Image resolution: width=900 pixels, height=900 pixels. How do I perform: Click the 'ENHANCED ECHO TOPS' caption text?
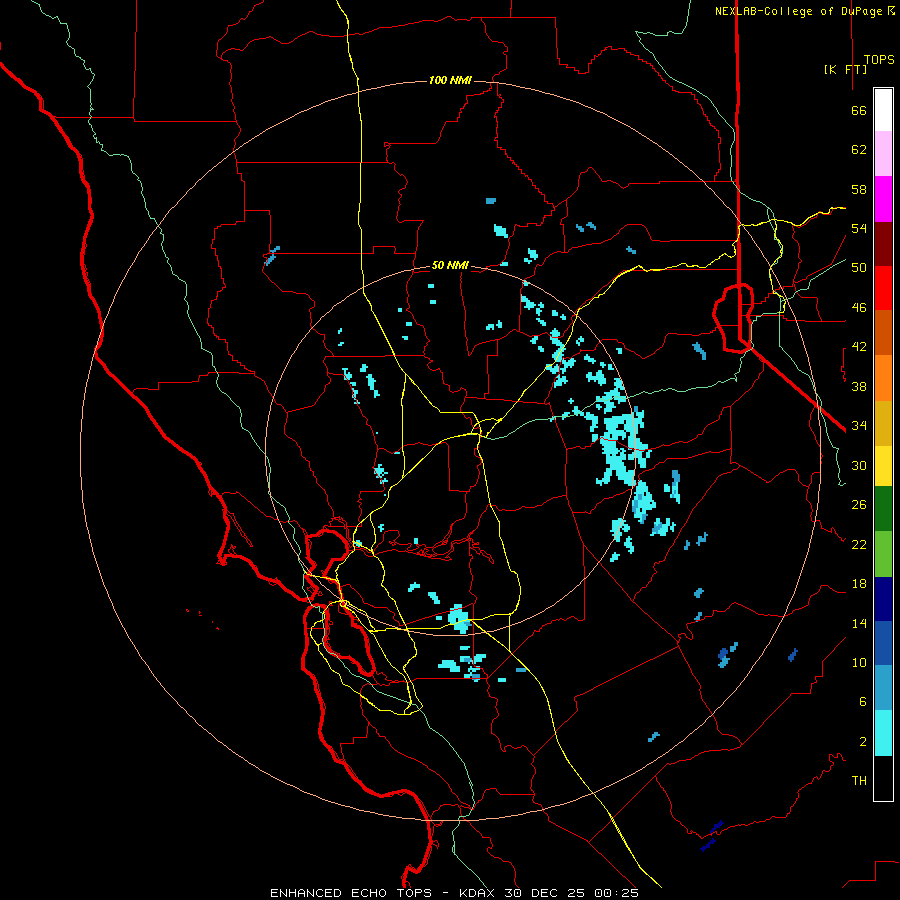coord(351,893)
